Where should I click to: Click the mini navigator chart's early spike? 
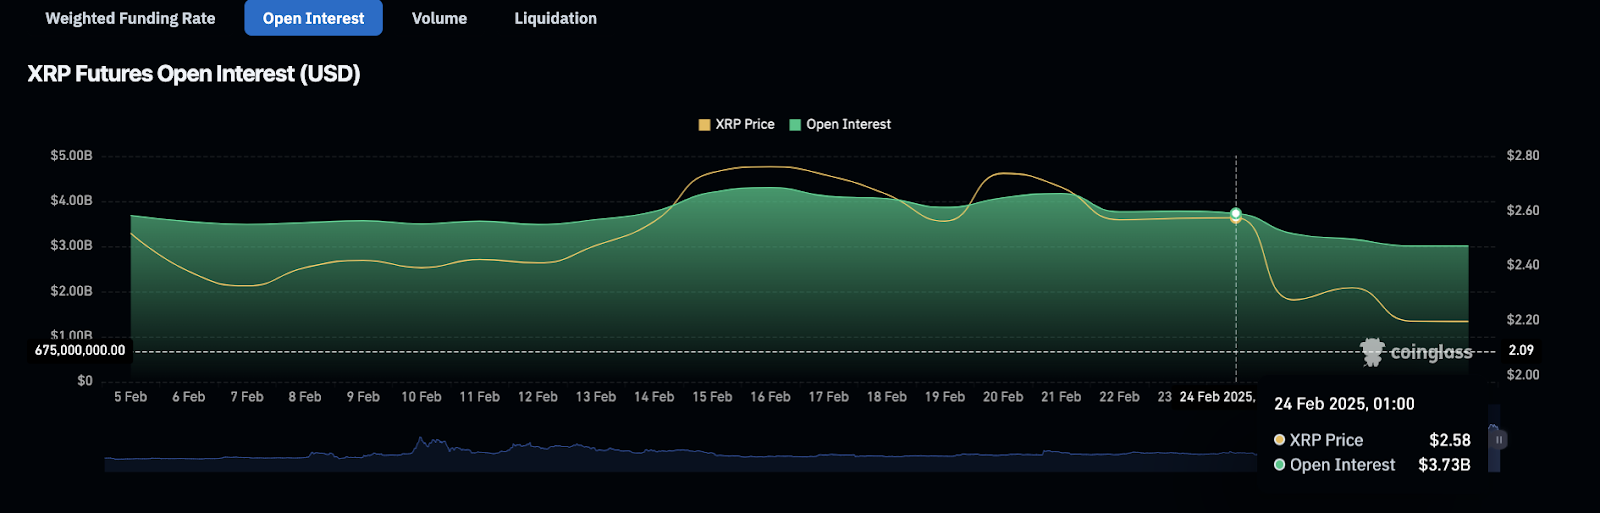421,441
